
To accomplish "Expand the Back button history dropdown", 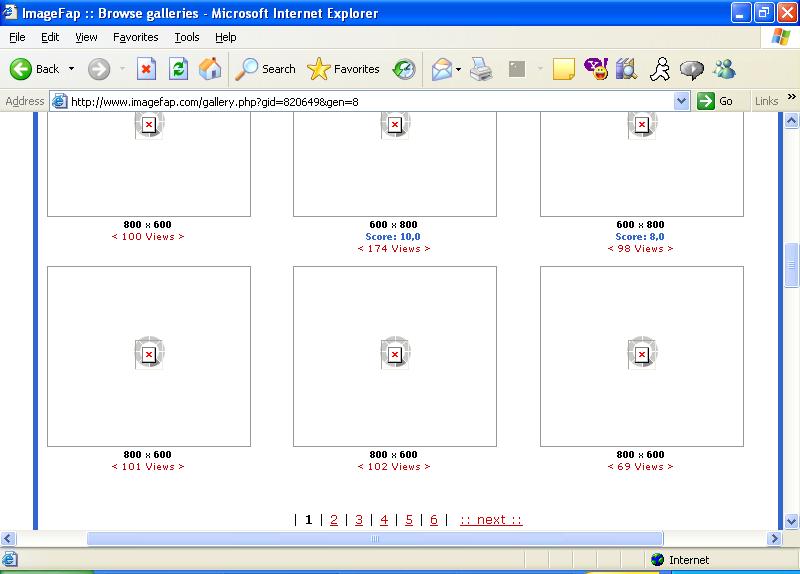I will tap(71, 69).
